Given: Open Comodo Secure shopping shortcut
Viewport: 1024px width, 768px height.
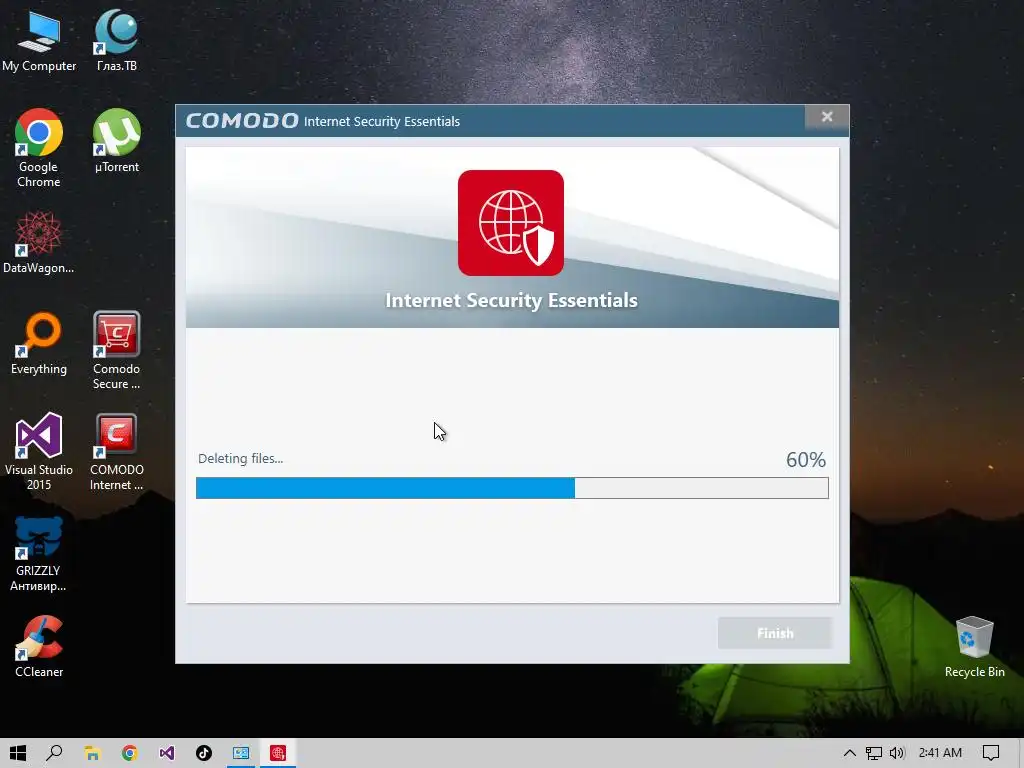Looking at the screenshot, I should (x=116, y=351).
